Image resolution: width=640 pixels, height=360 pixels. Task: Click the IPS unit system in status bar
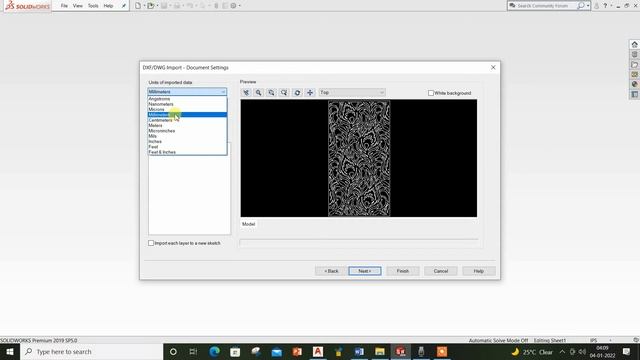593,340
